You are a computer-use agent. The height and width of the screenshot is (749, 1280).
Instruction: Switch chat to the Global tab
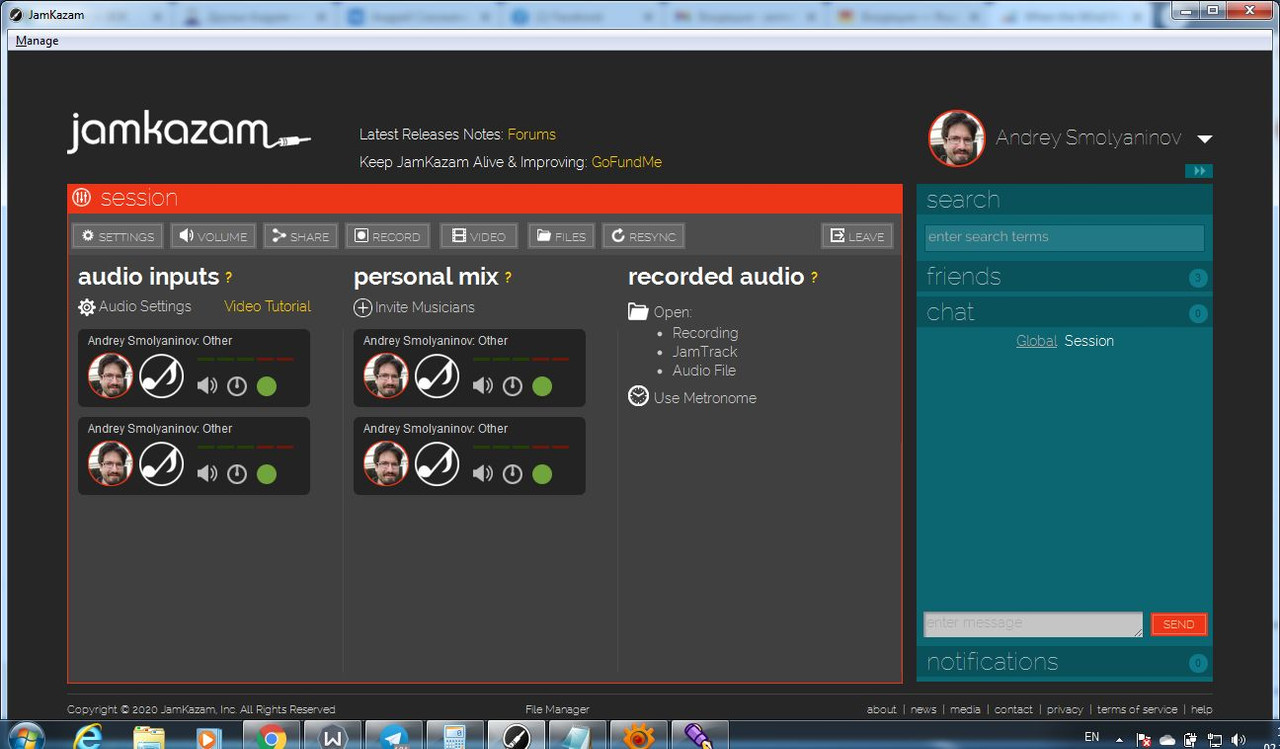[x=1036, y=341]
